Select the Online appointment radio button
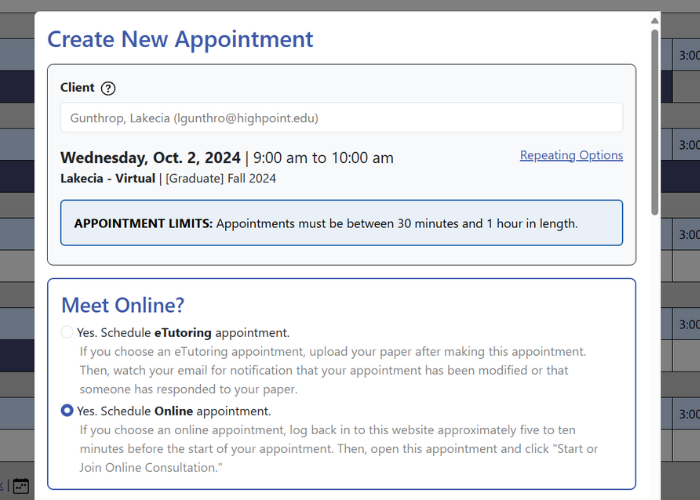This screenshot has width=700, height=500. [67, 411]
